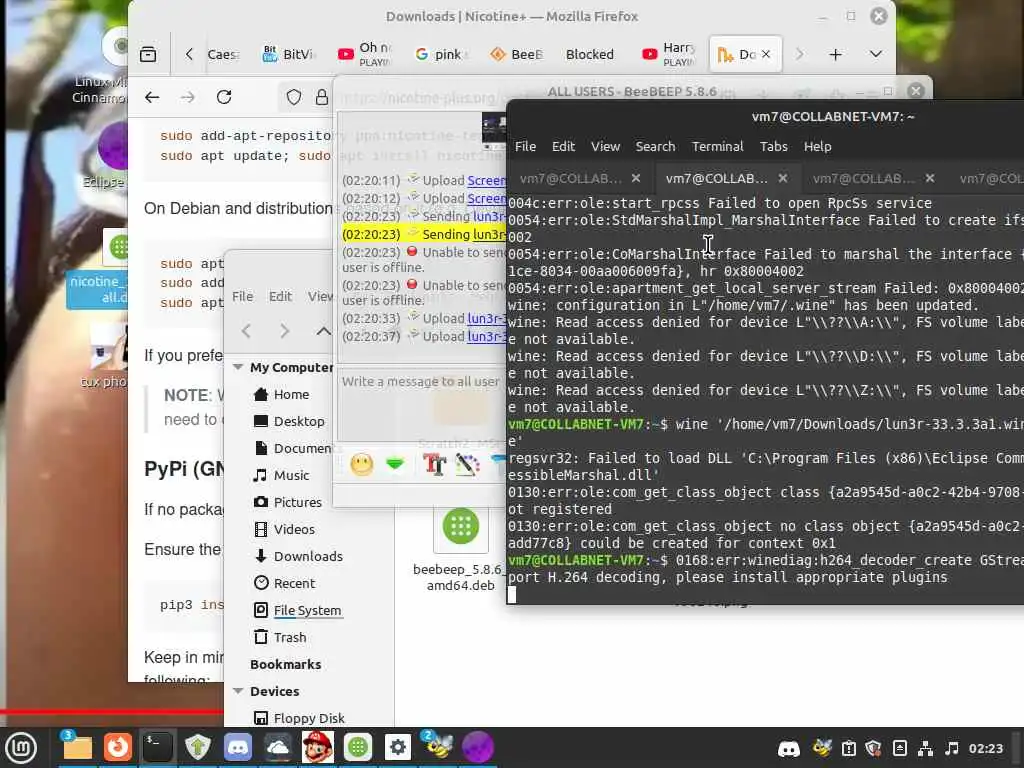This screenshot has width=1024, height=768.
Task: Switch to the BeeB Firefox tab
Action: [517, 54]
